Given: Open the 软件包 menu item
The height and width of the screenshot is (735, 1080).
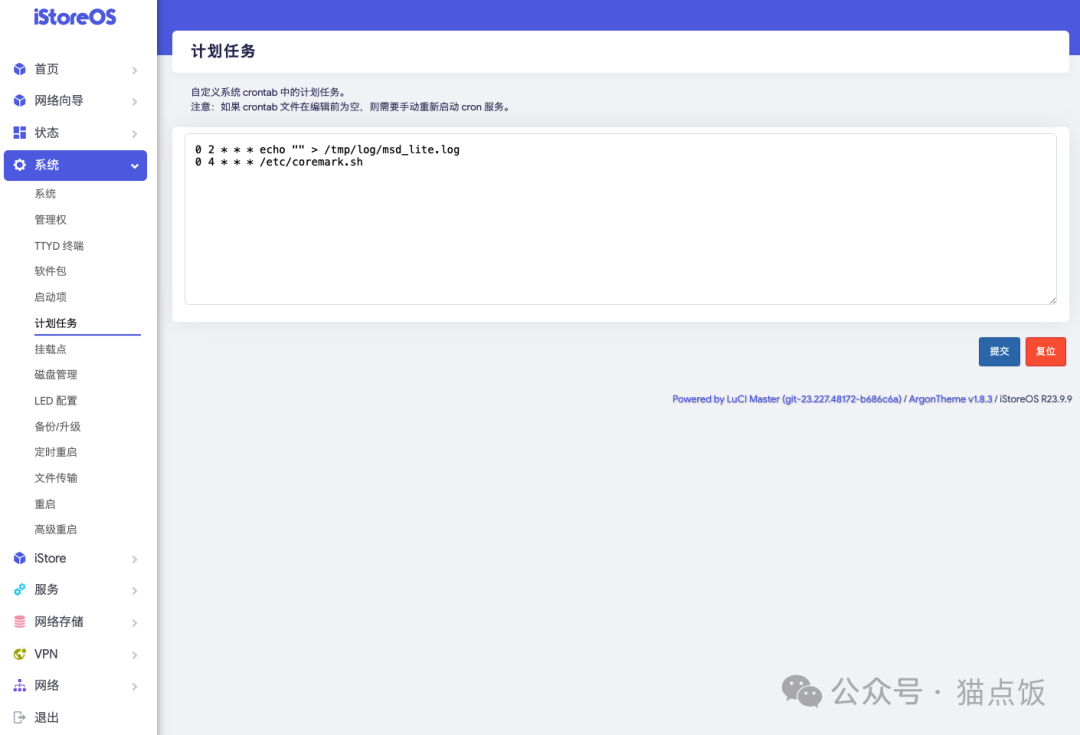Looking at the screenshot, I should click(x=49, y=270).
